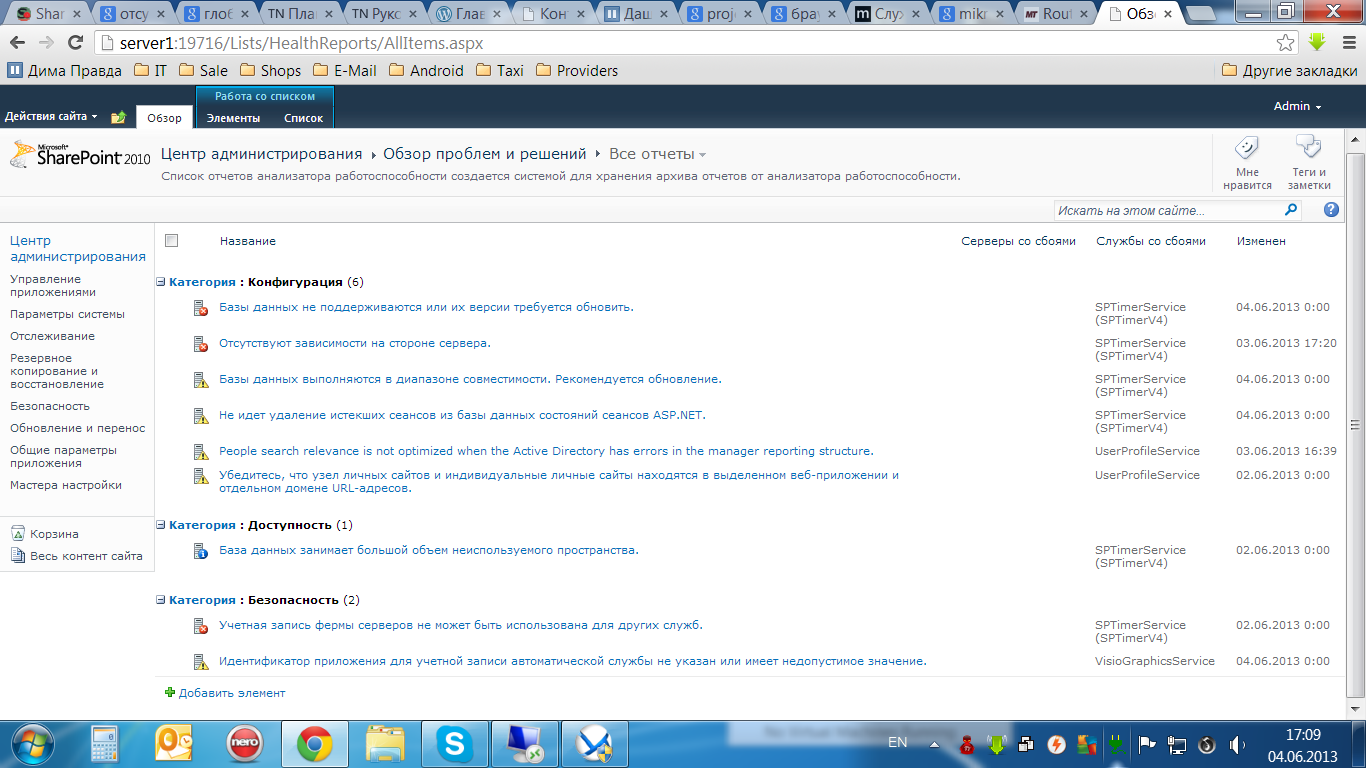Open the 'Providers' bookmarks folder
The image size is (1366, 768).
click(x=577, y=70)
